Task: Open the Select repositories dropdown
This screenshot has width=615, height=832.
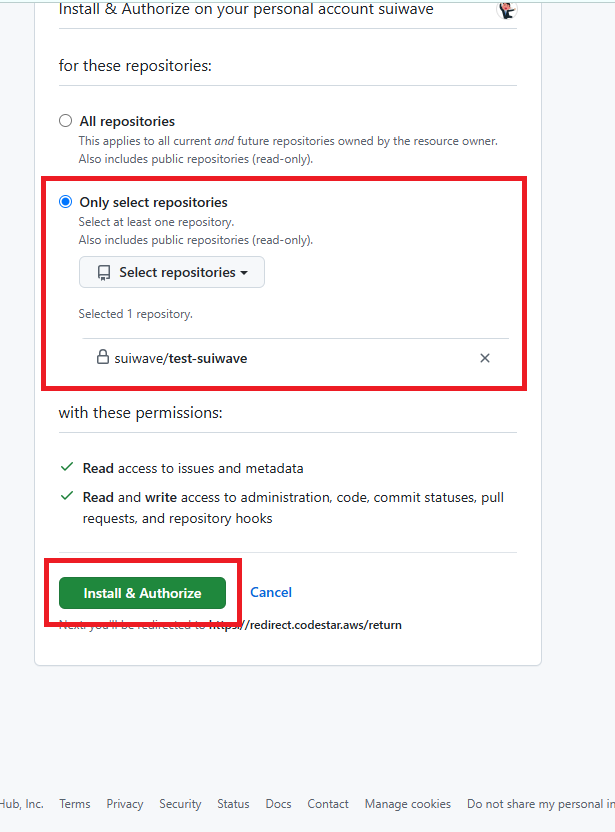Action: tap(171, 272)
